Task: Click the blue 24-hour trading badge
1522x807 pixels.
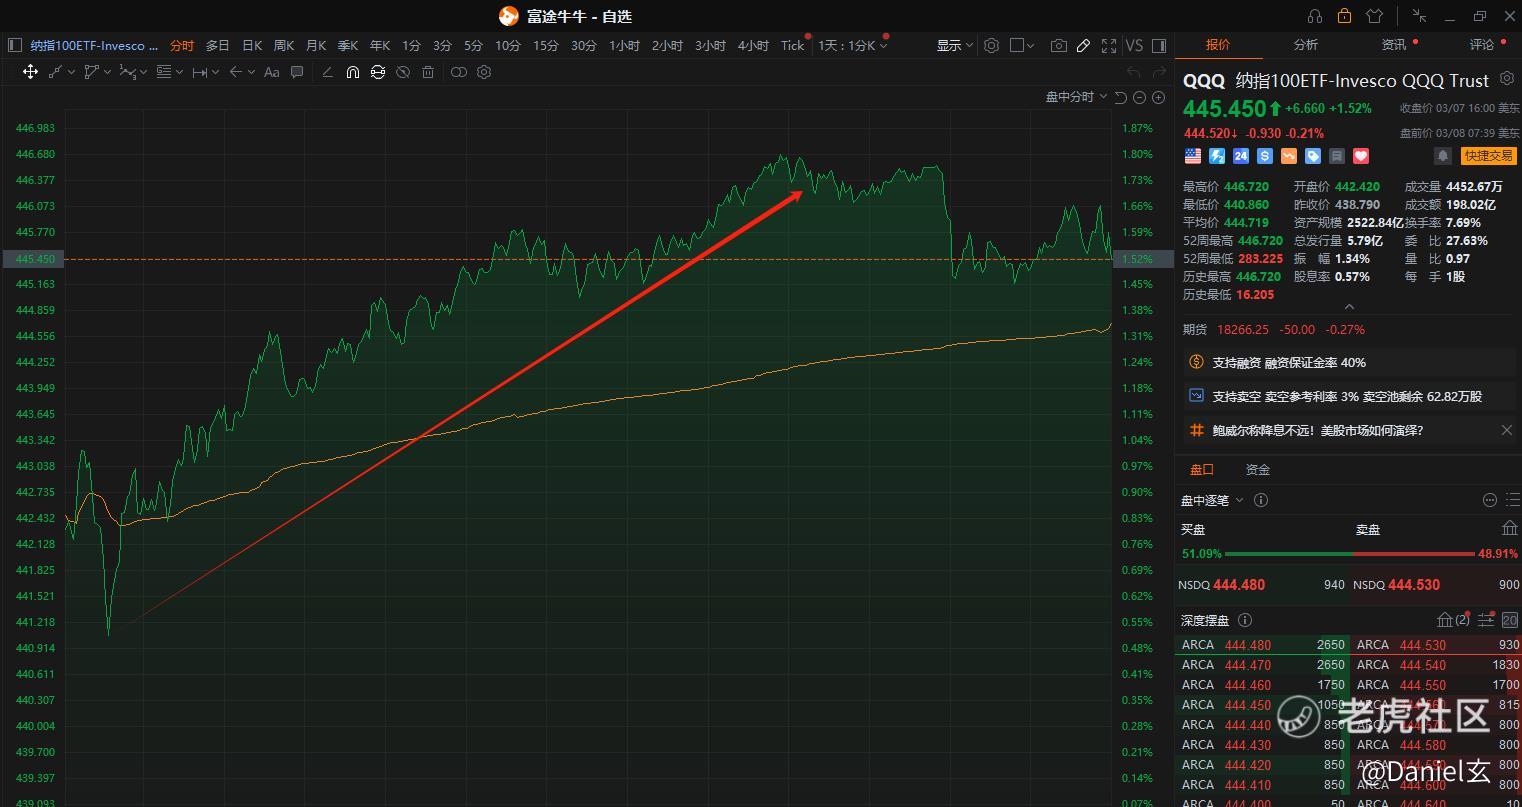Action: (x=1241, y=156)
